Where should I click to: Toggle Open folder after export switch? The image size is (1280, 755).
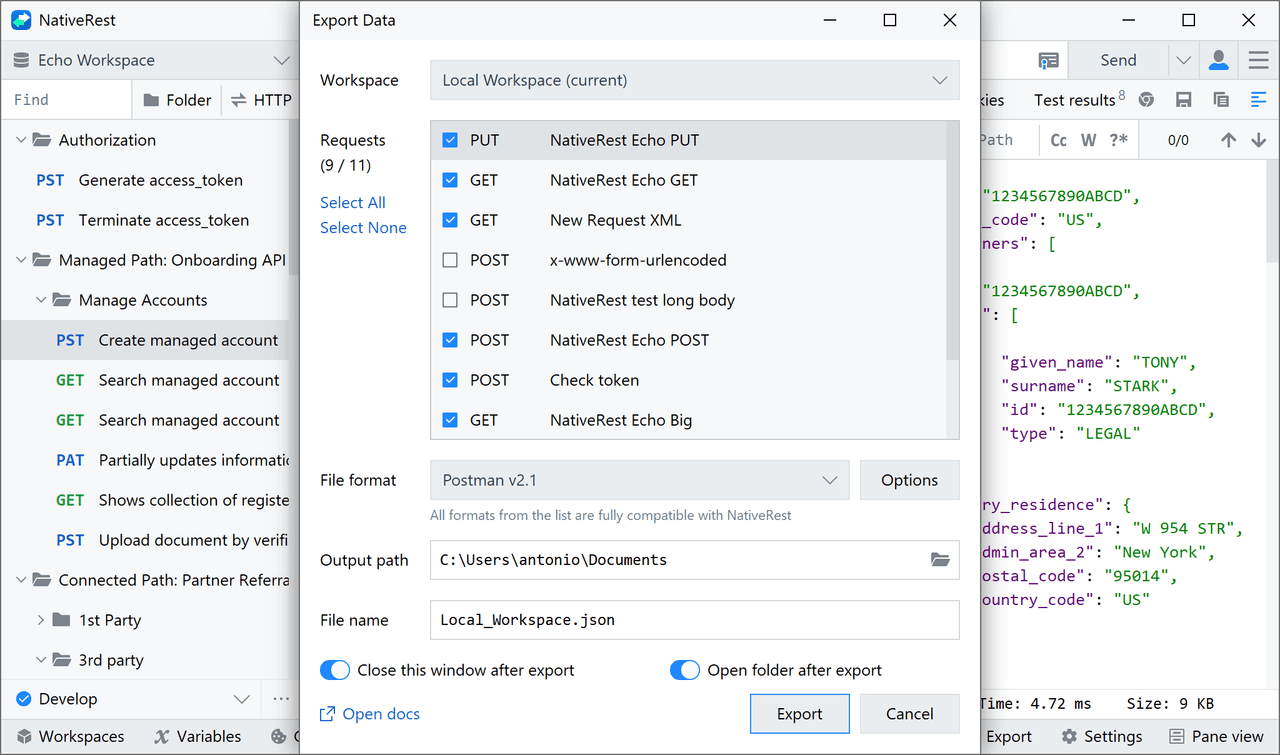point(685,670)
